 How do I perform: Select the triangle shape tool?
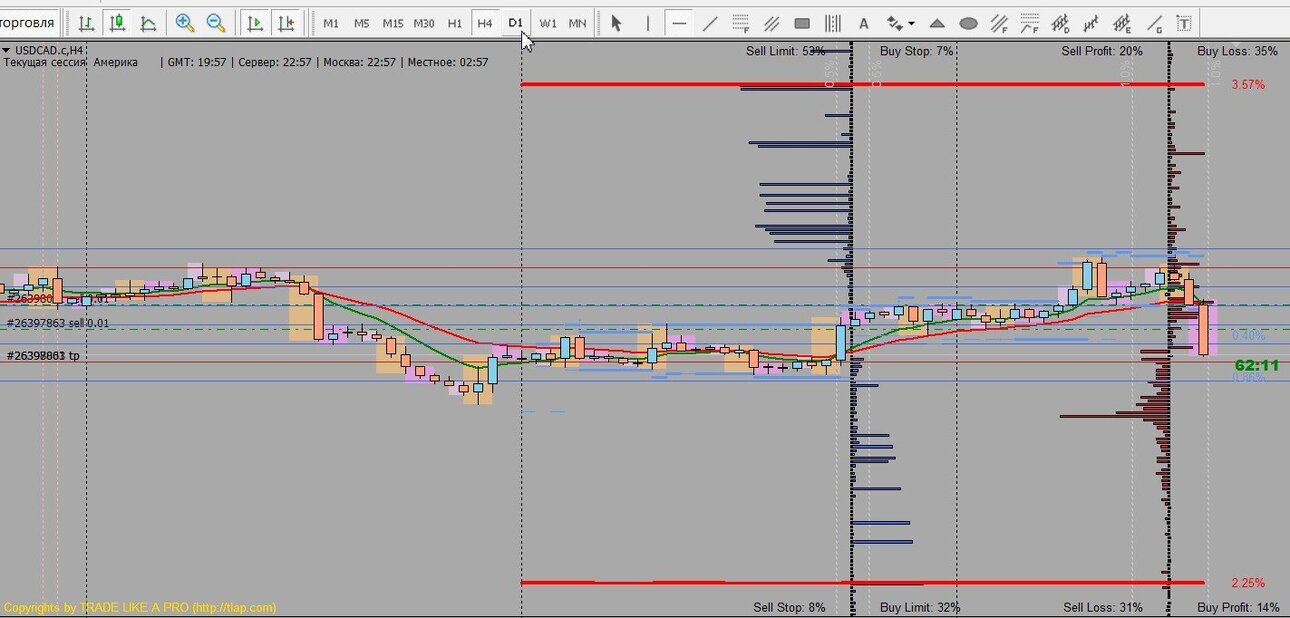937,22
